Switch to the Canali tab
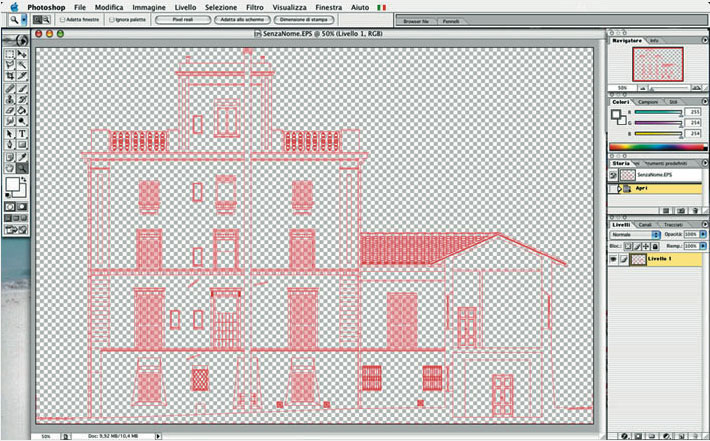 tap(645, 225)
